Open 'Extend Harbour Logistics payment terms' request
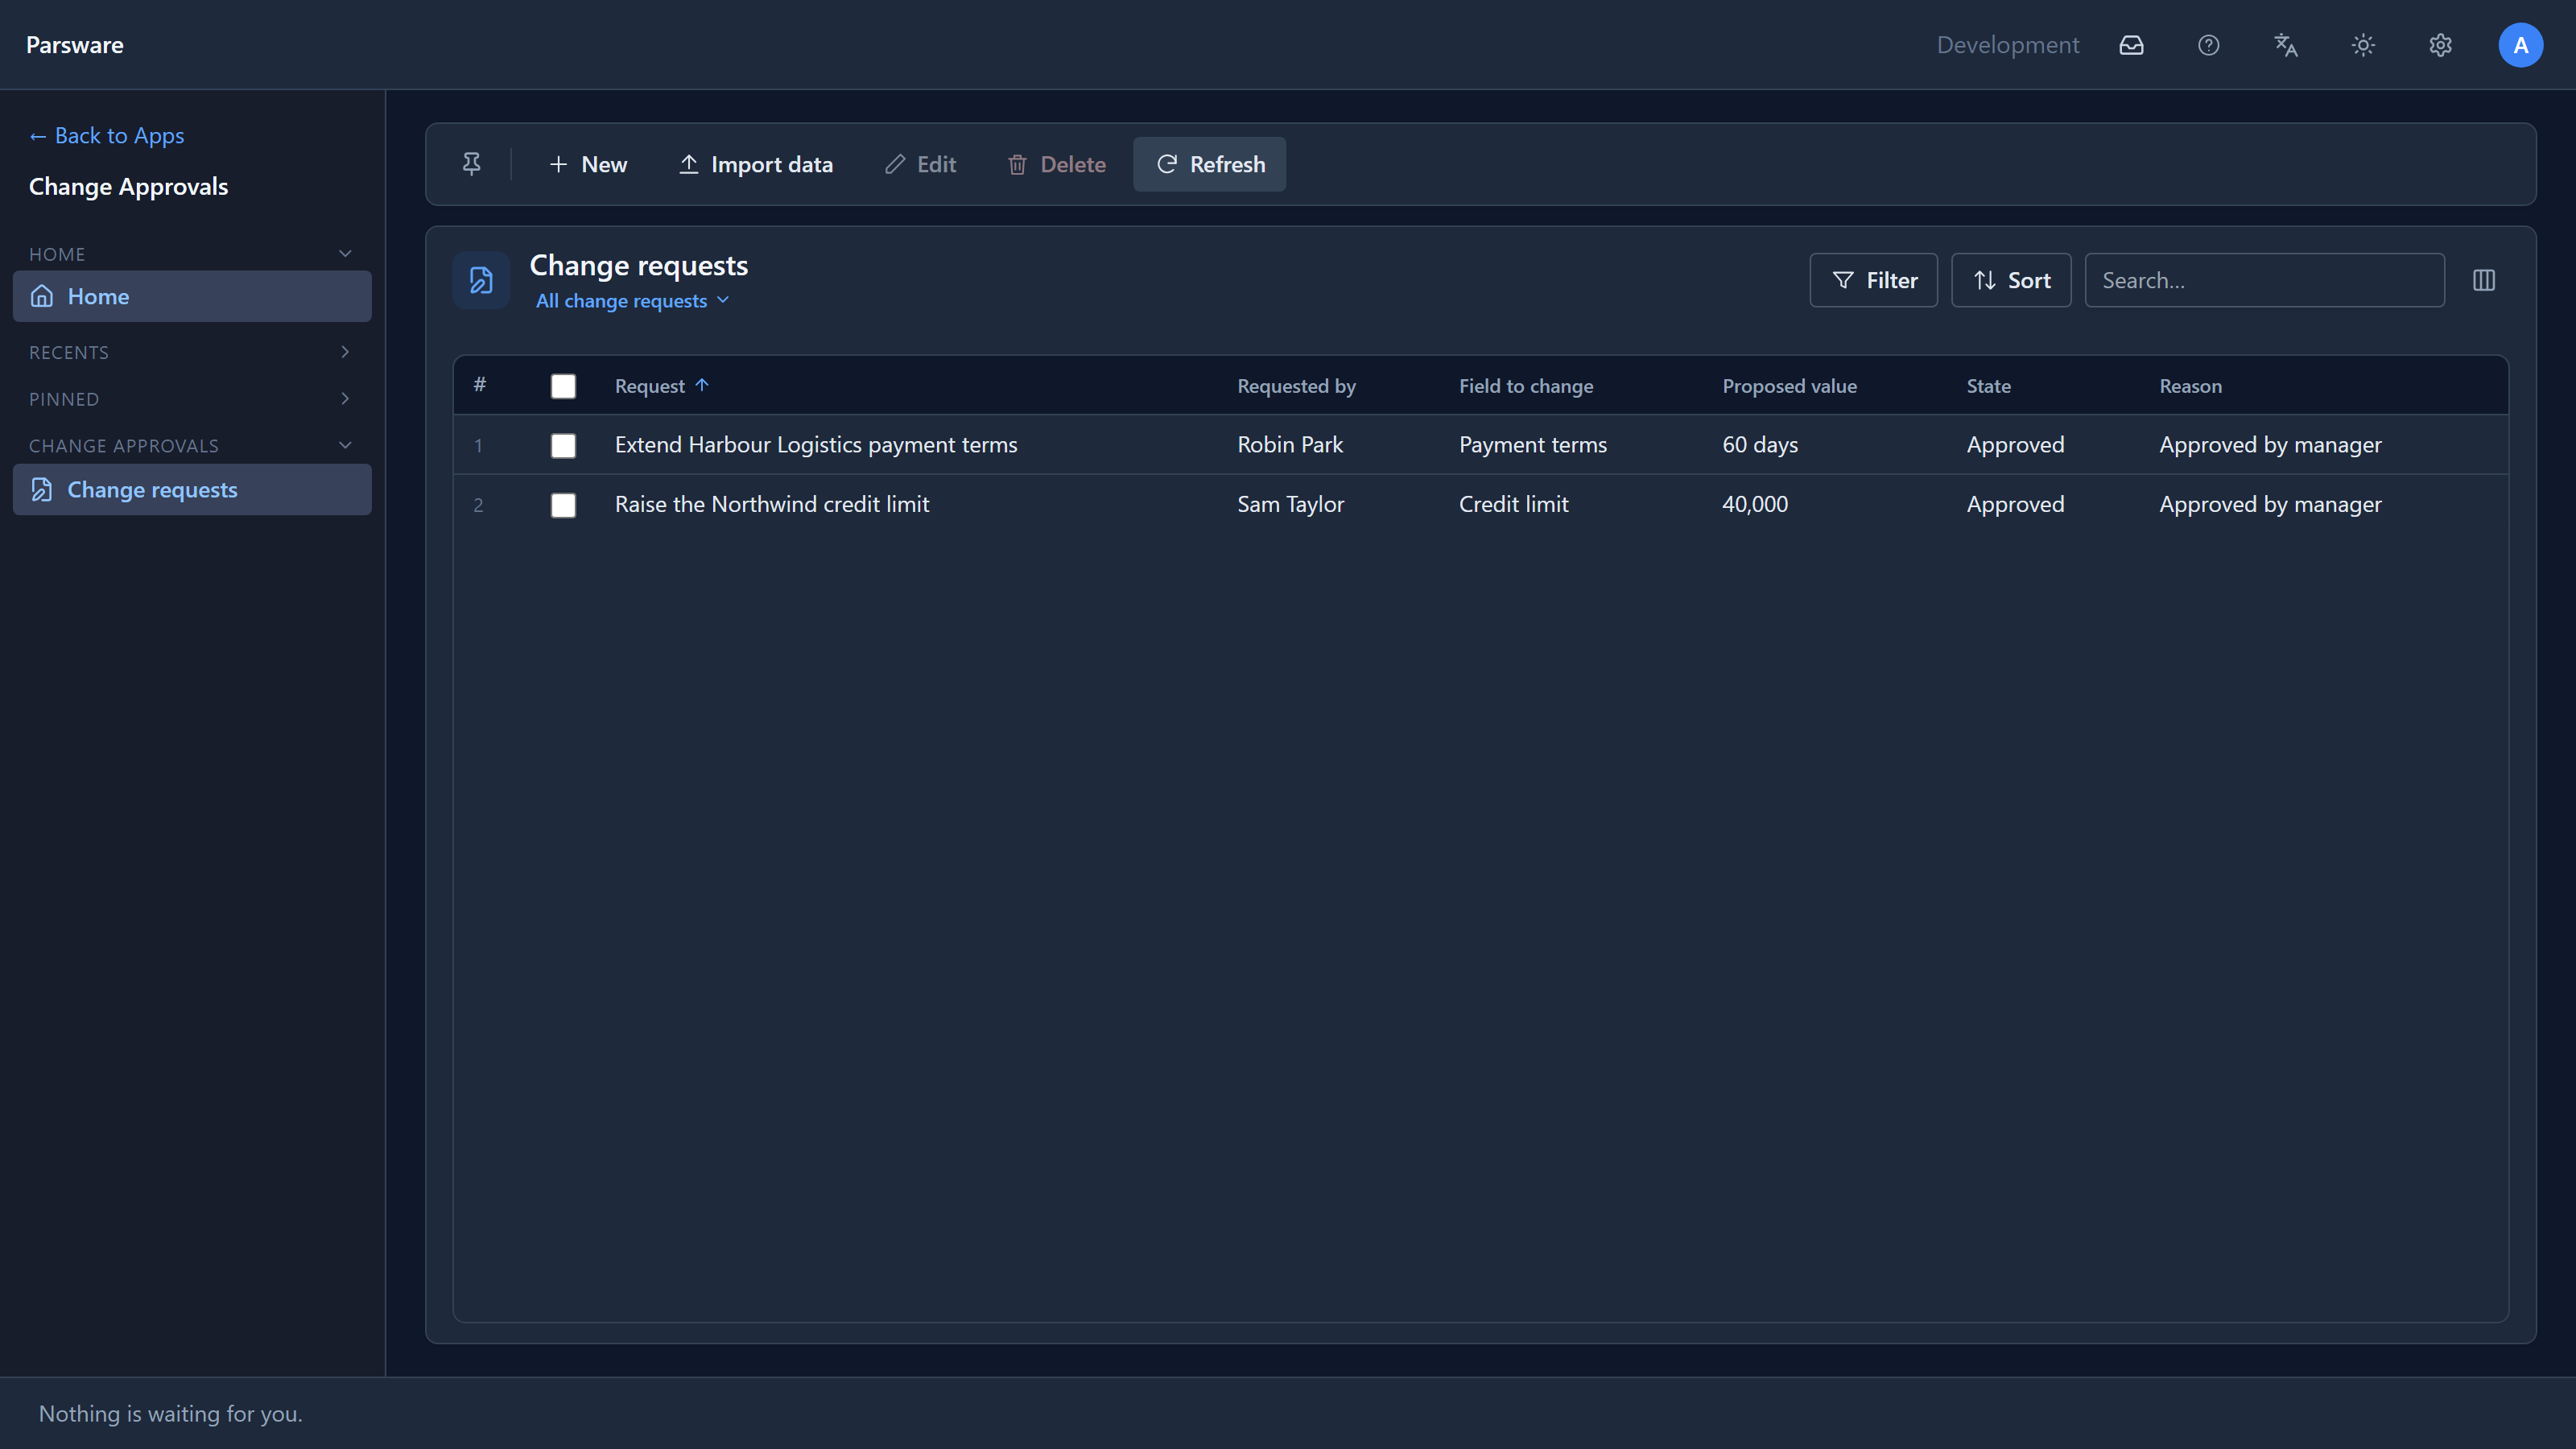The image size is (2576, 1449). click(x=816, y=444)
